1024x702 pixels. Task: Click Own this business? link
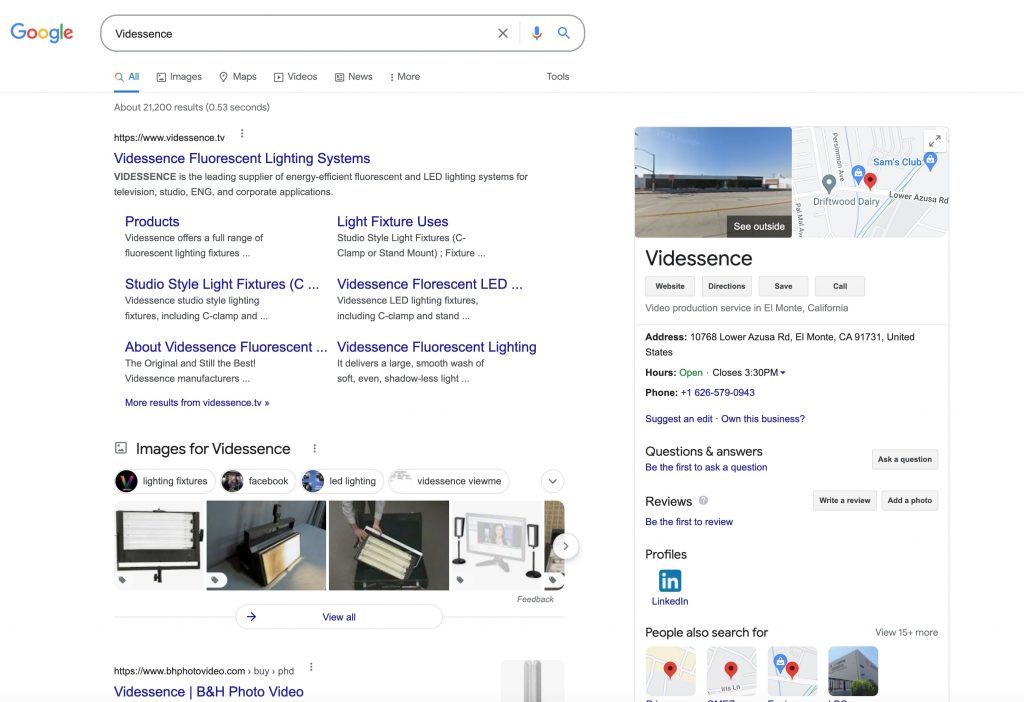click(x=763, y=419)
